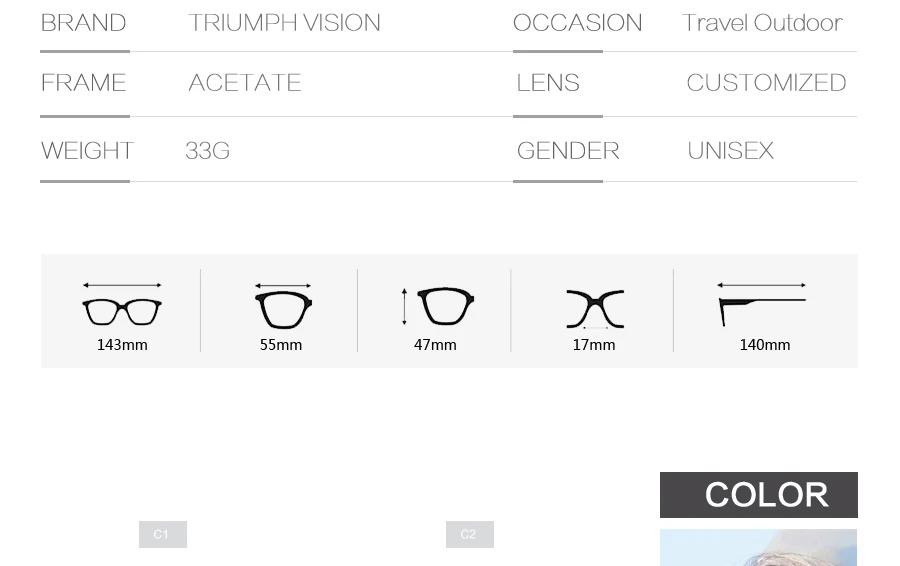The image size is (900, 566).
Task: Click the 17mm bridge measurement text
Action: coord(594,345)
